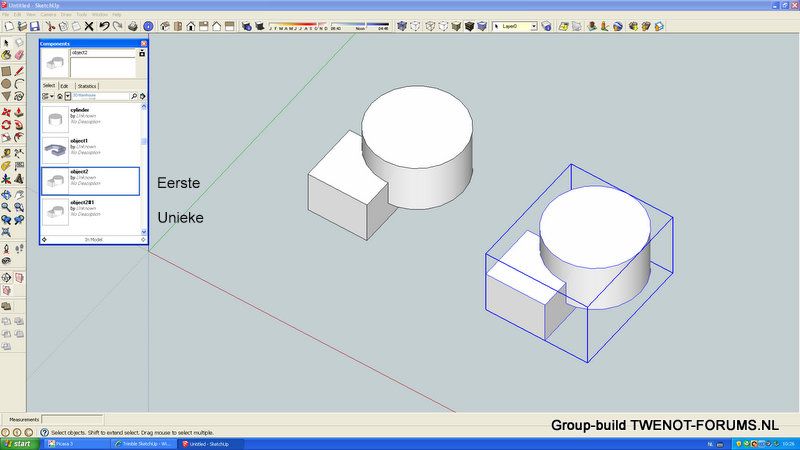Screen dimensions: 800x450
Task: Activate the Line pencil tool
Action: coord(19,71)
